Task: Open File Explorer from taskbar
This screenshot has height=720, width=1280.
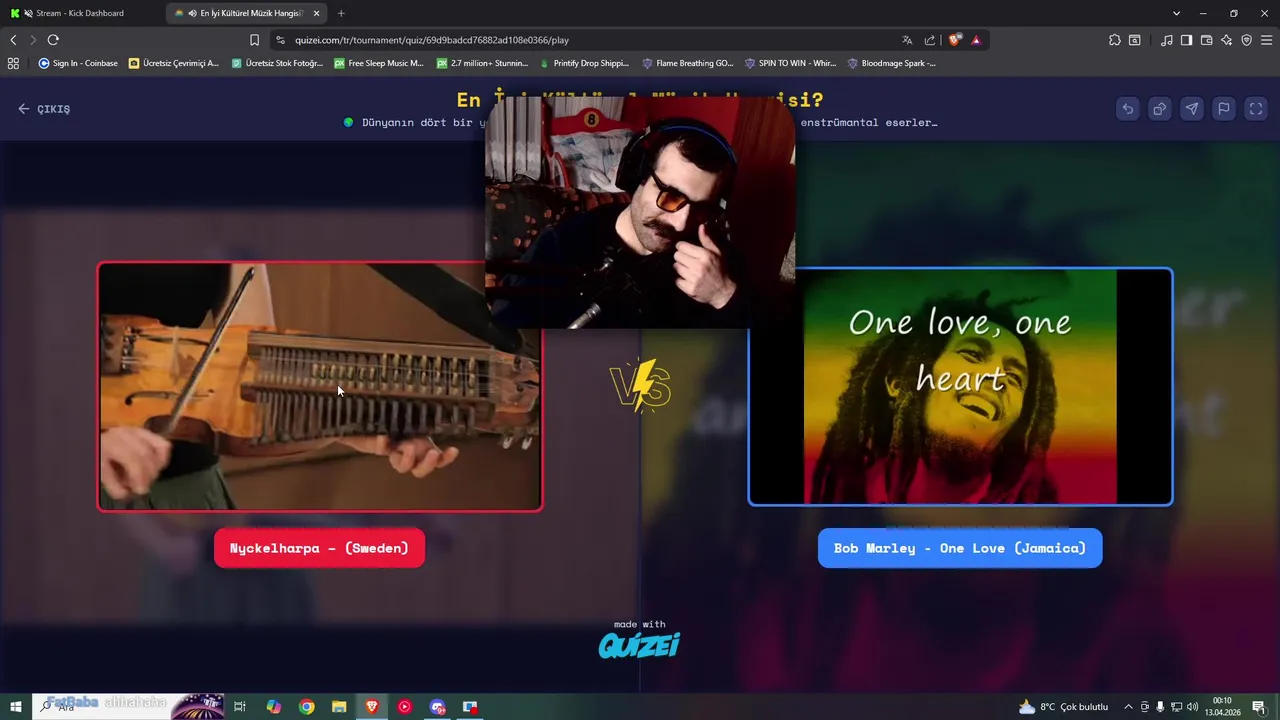Action: coord(339,707)
